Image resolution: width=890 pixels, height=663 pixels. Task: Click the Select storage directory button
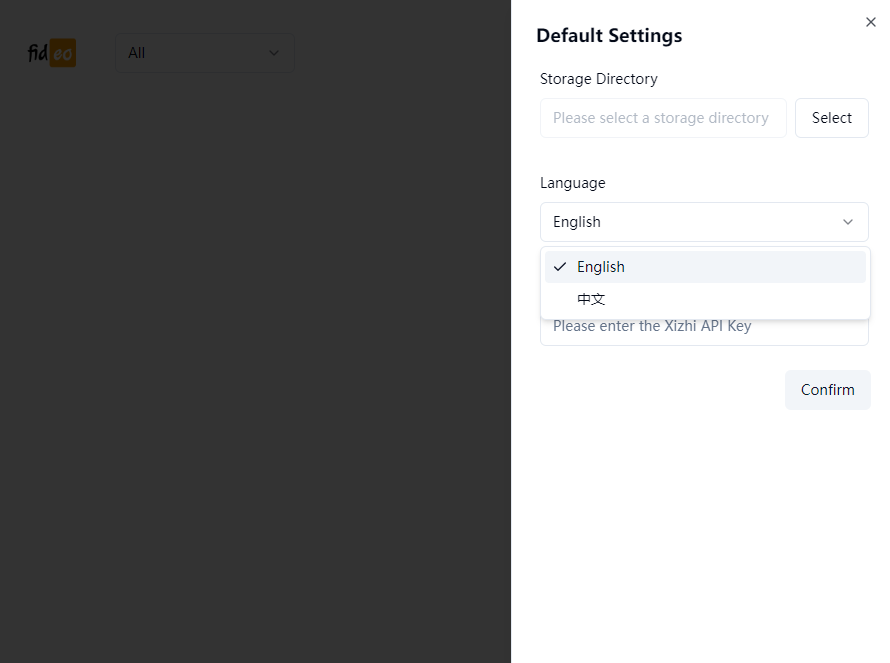pos(832,118)
